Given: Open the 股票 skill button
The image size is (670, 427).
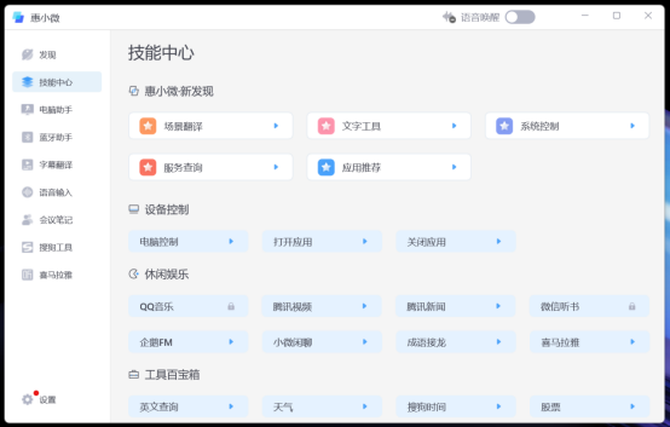Looking at the screenshot, I should tap(589, 406).
